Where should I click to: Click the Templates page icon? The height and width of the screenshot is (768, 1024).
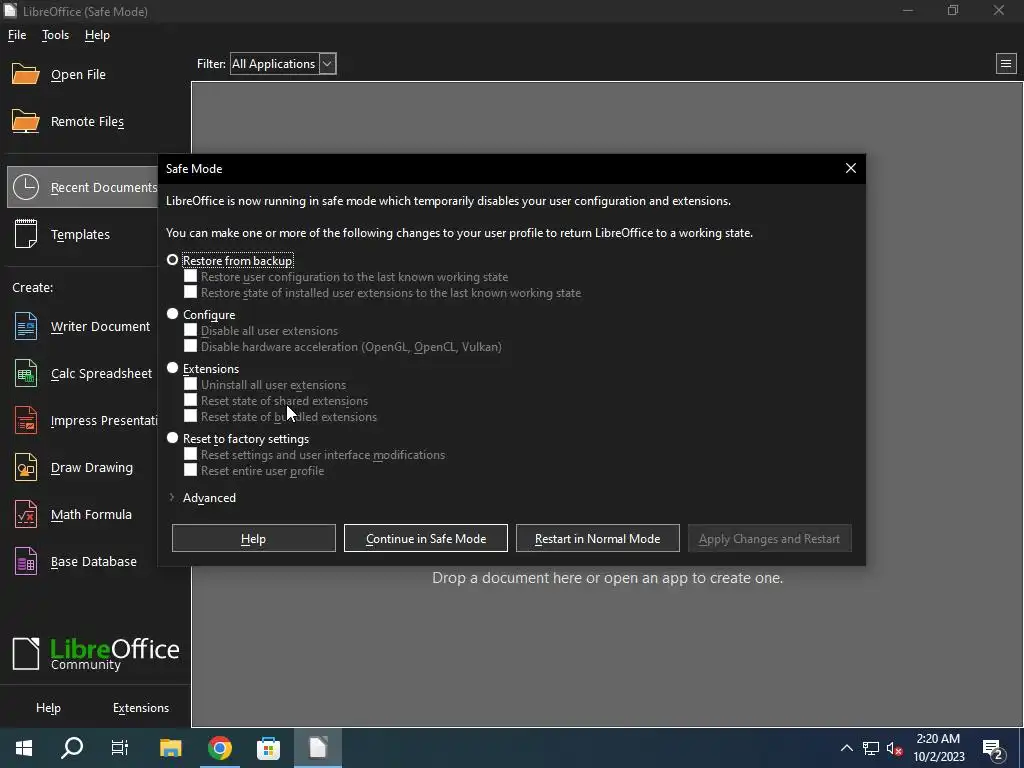25,234
